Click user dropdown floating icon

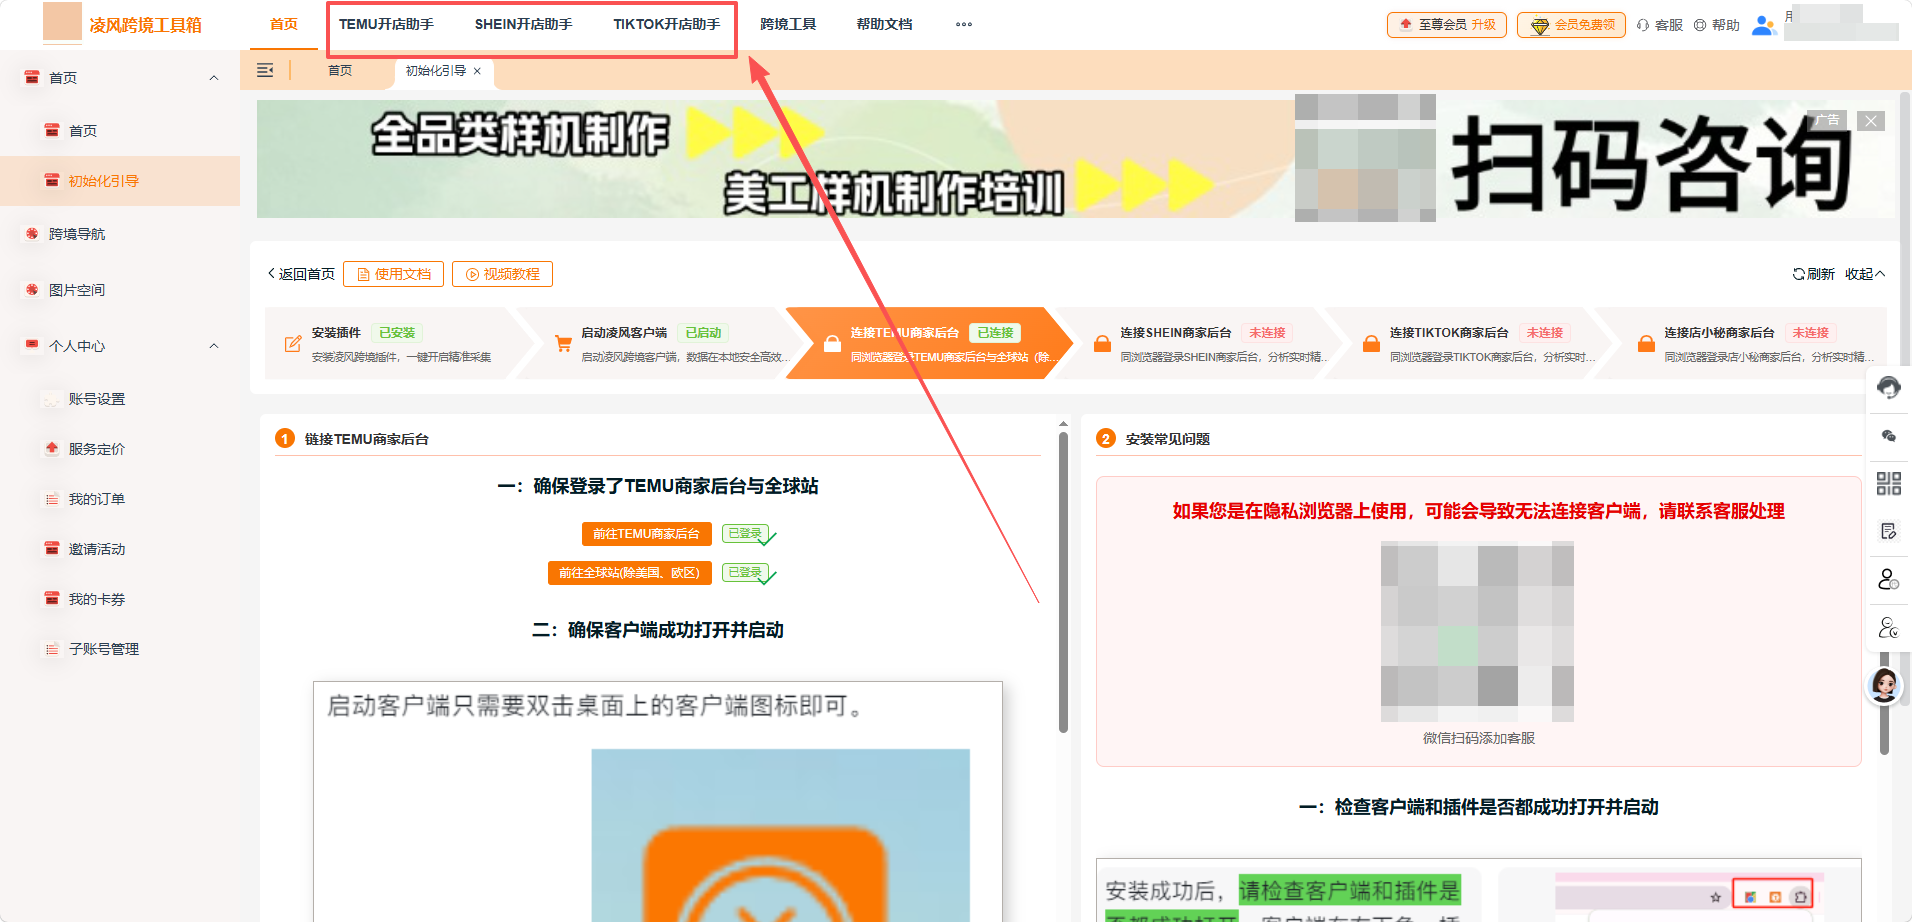click(1888, 628)
